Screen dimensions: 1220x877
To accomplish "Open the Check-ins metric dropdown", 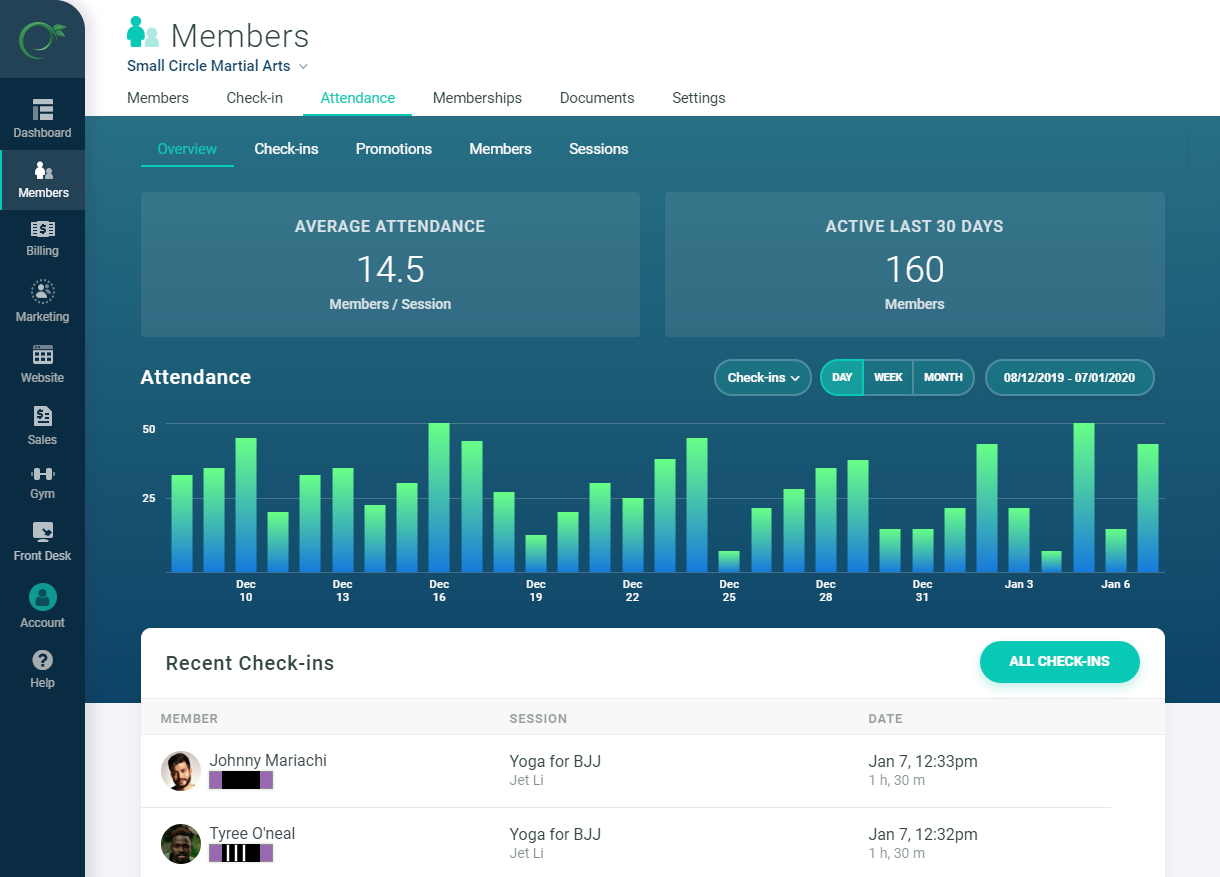I will coord(762,377).
